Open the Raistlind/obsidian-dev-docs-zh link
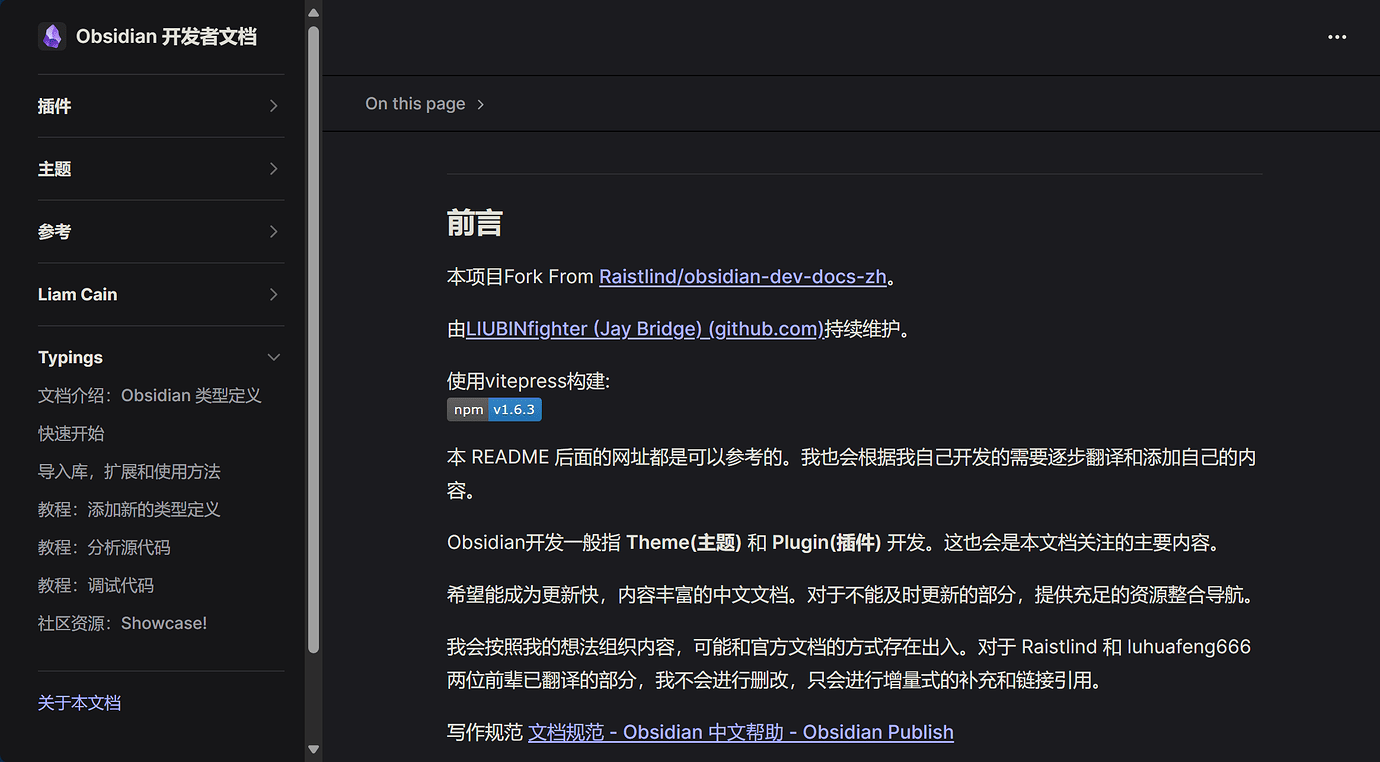 point(742,276)
